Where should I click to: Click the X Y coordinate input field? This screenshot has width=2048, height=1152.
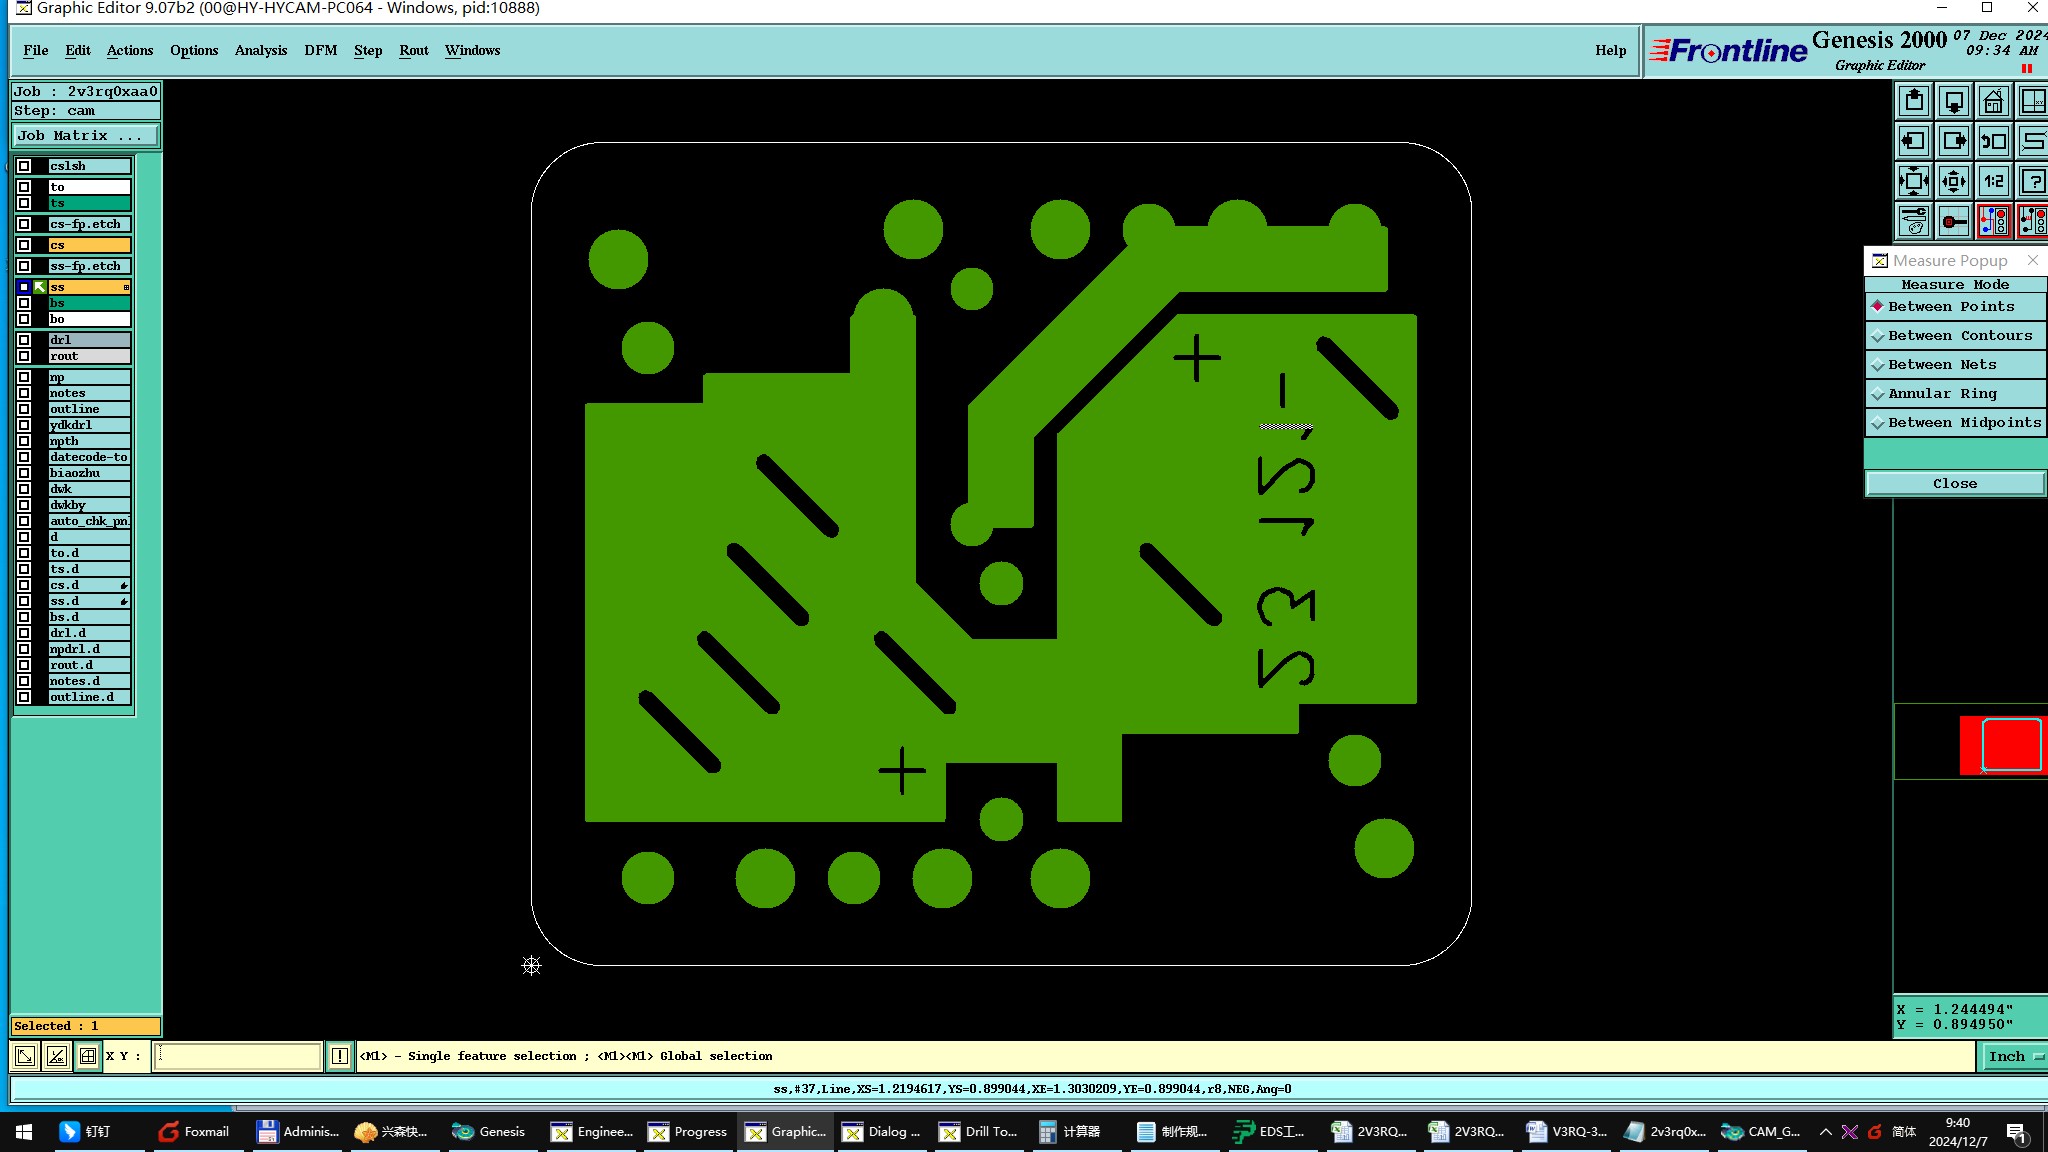[x=238, y=1056]
